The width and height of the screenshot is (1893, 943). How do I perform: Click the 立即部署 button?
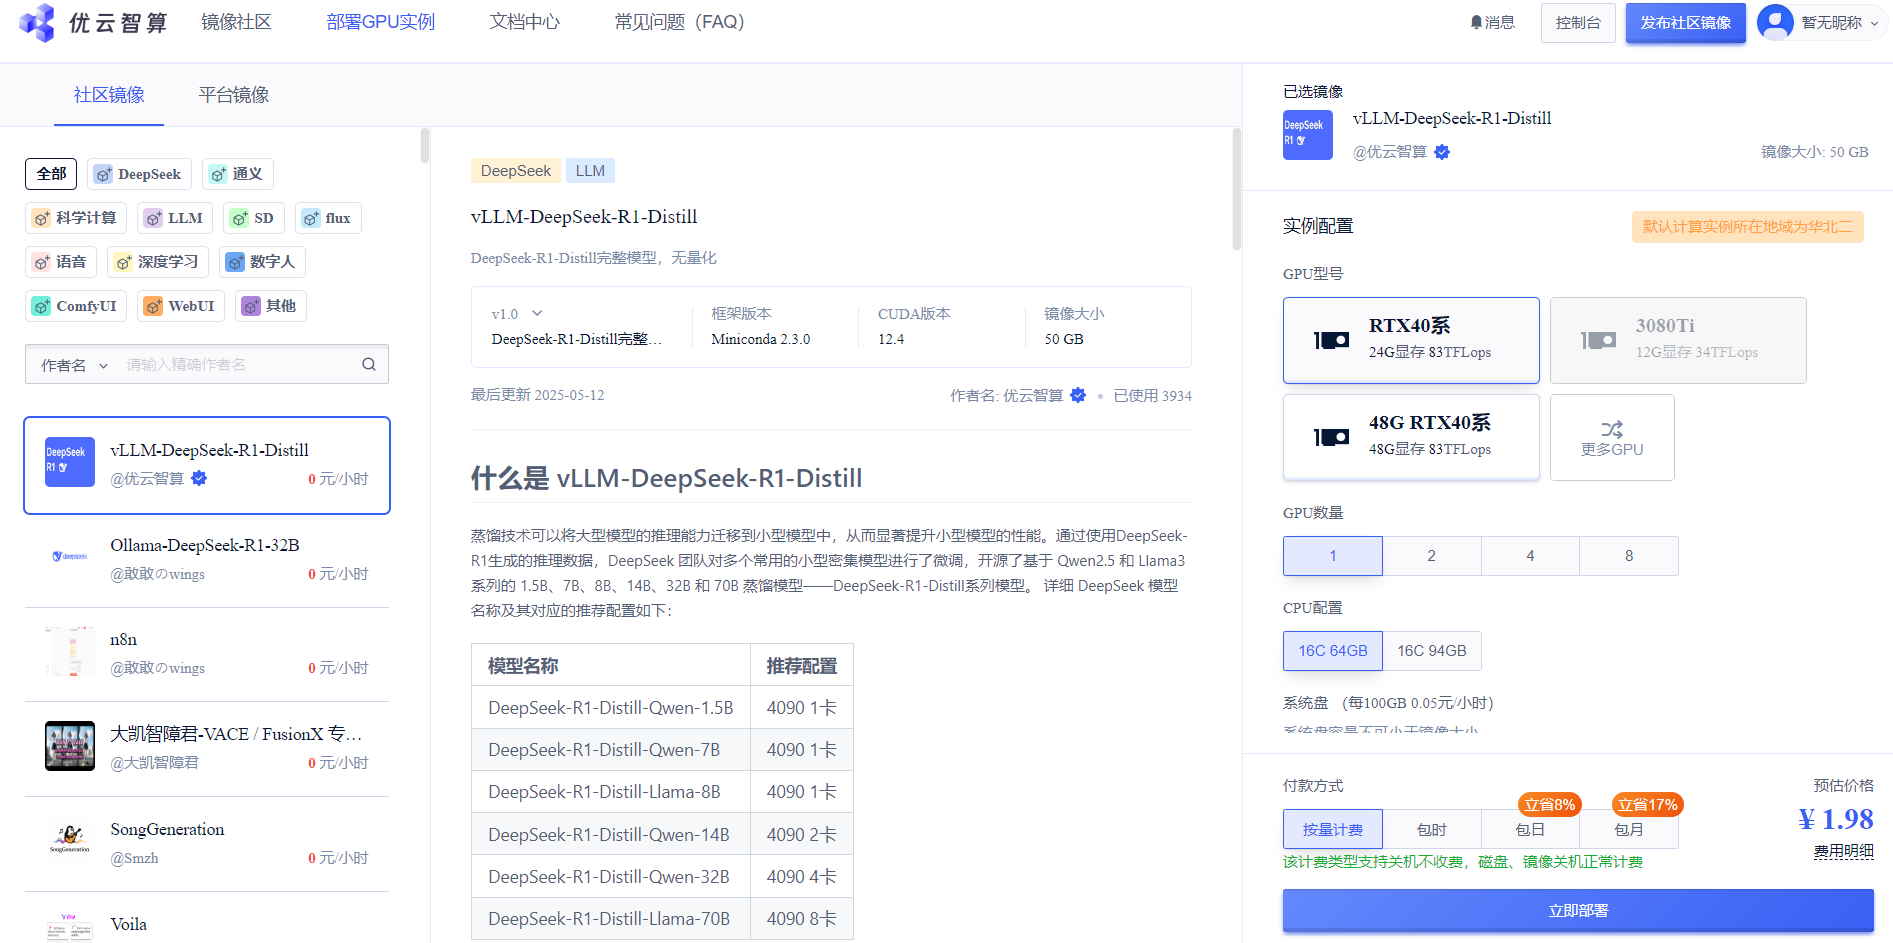click(x=1578, y=911)
